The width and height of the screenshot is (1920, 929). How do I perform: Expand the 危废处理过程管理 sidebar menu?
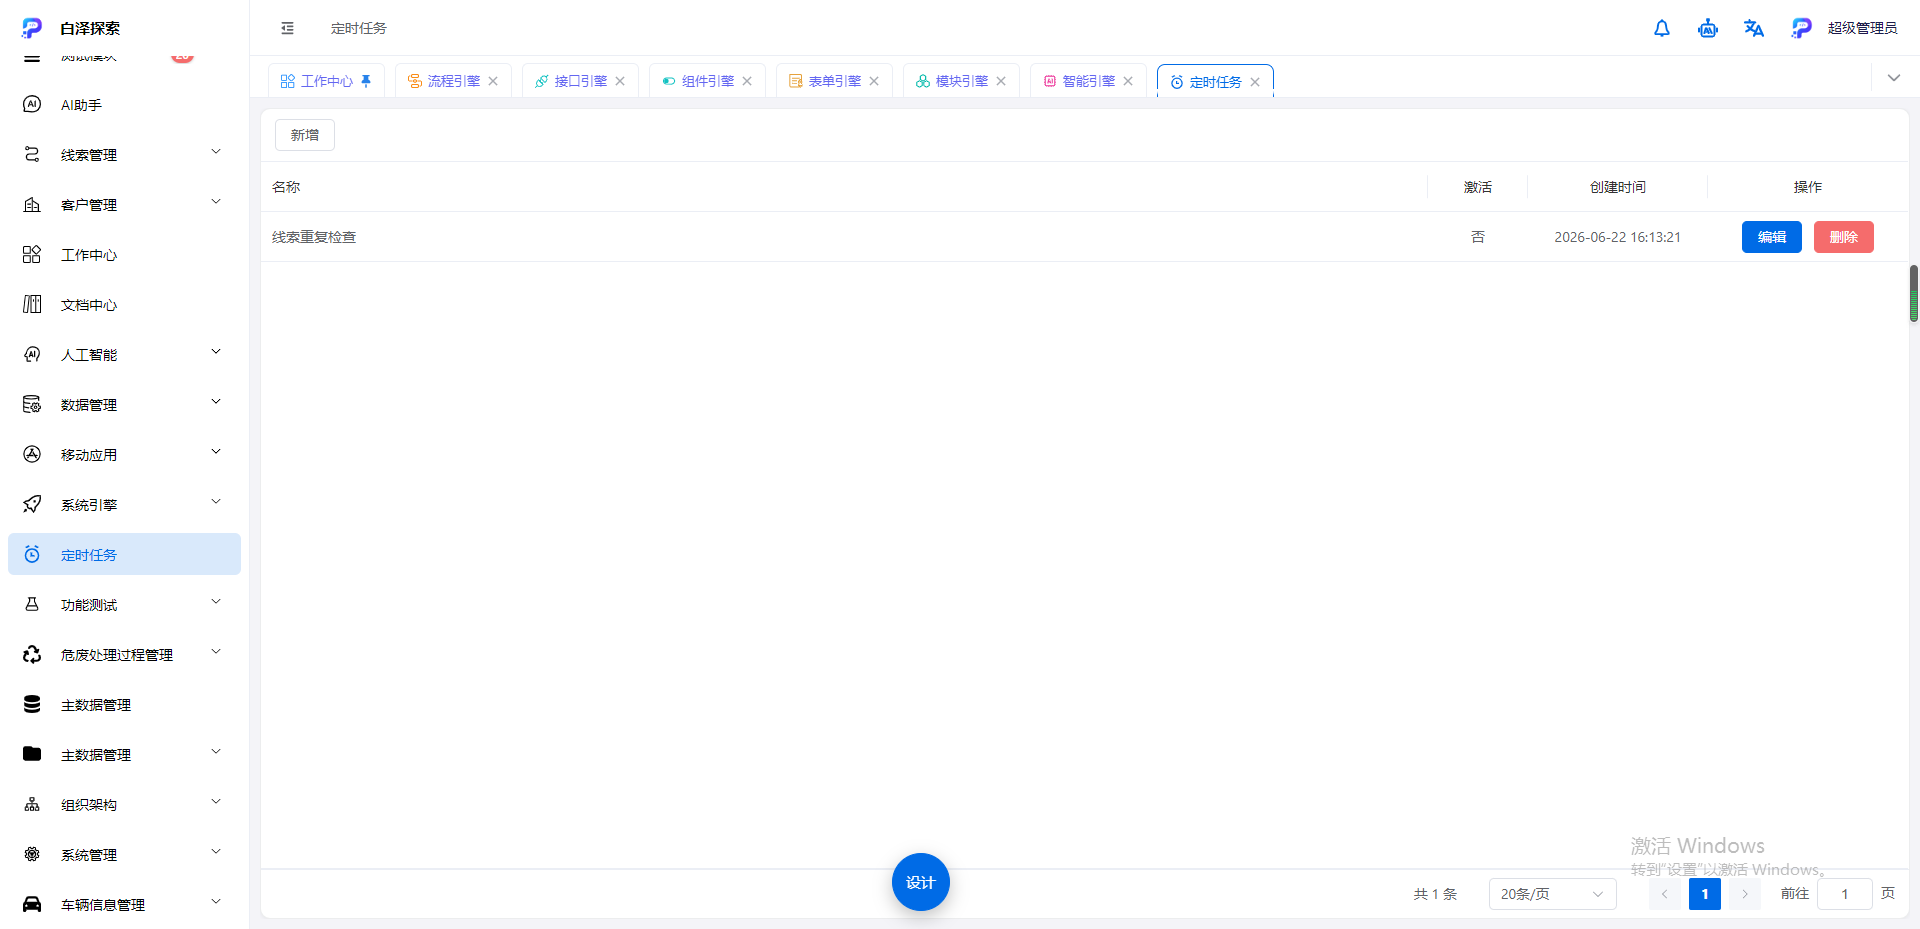tap(124, 655)
